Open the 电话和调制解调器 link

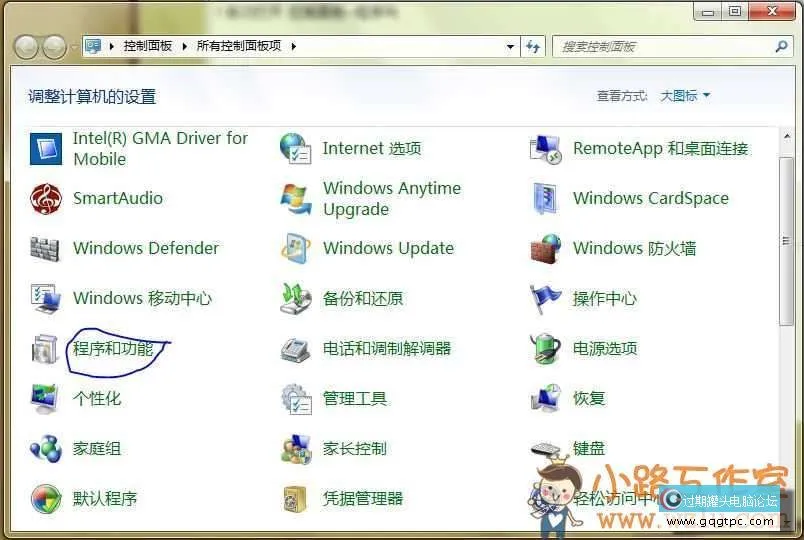[x=387, y=349]
